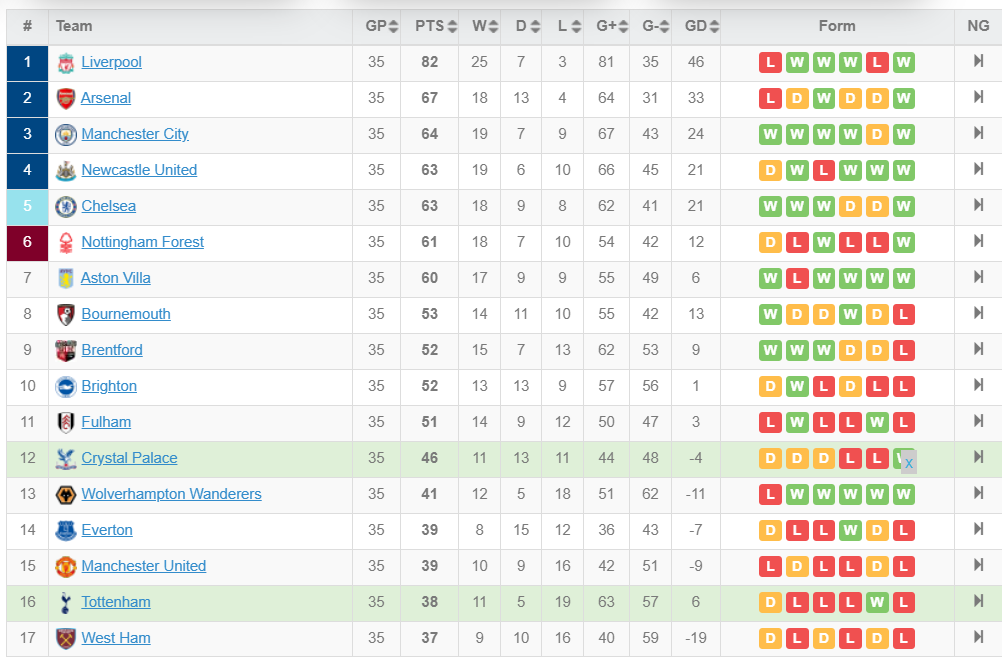Click Aston Villa's last form W badge
Viewport: 1002px width, 657px height.
[x=903, y=279]
